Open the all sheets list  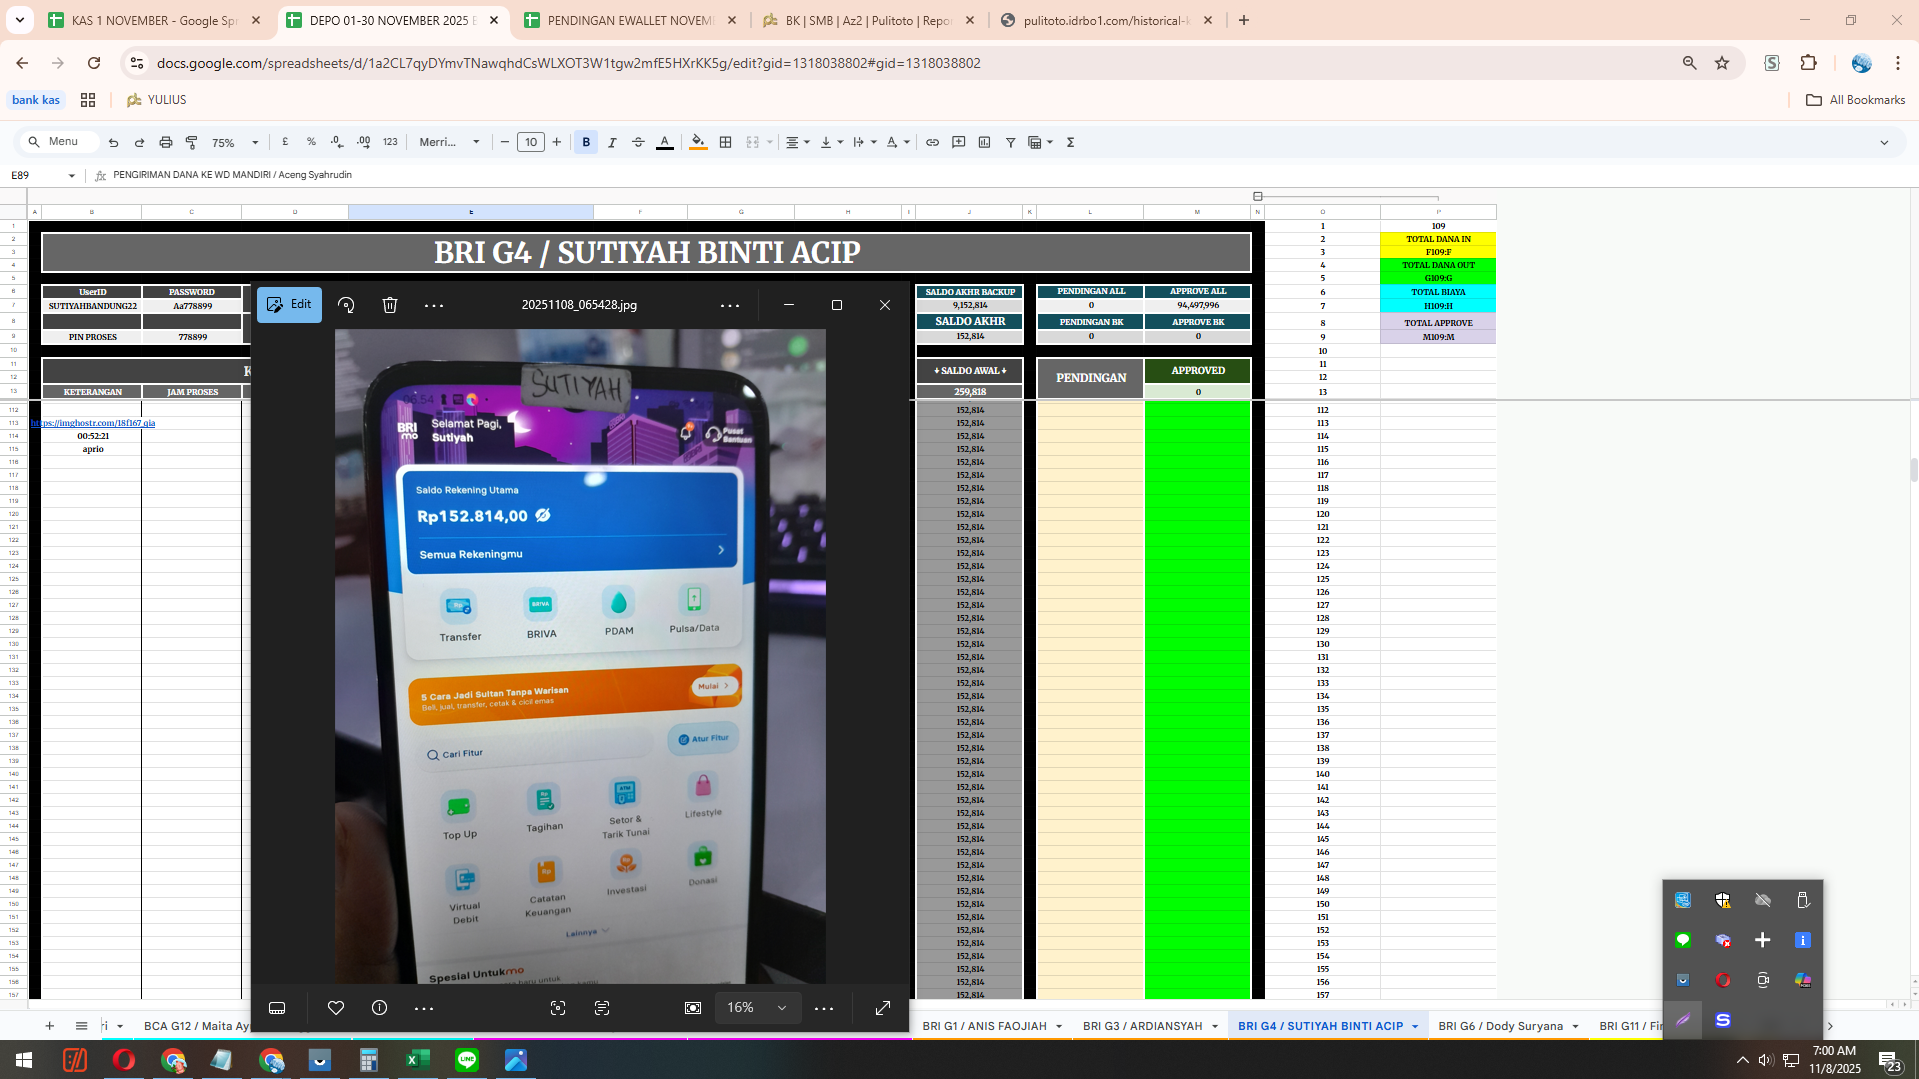(81, 1026)
